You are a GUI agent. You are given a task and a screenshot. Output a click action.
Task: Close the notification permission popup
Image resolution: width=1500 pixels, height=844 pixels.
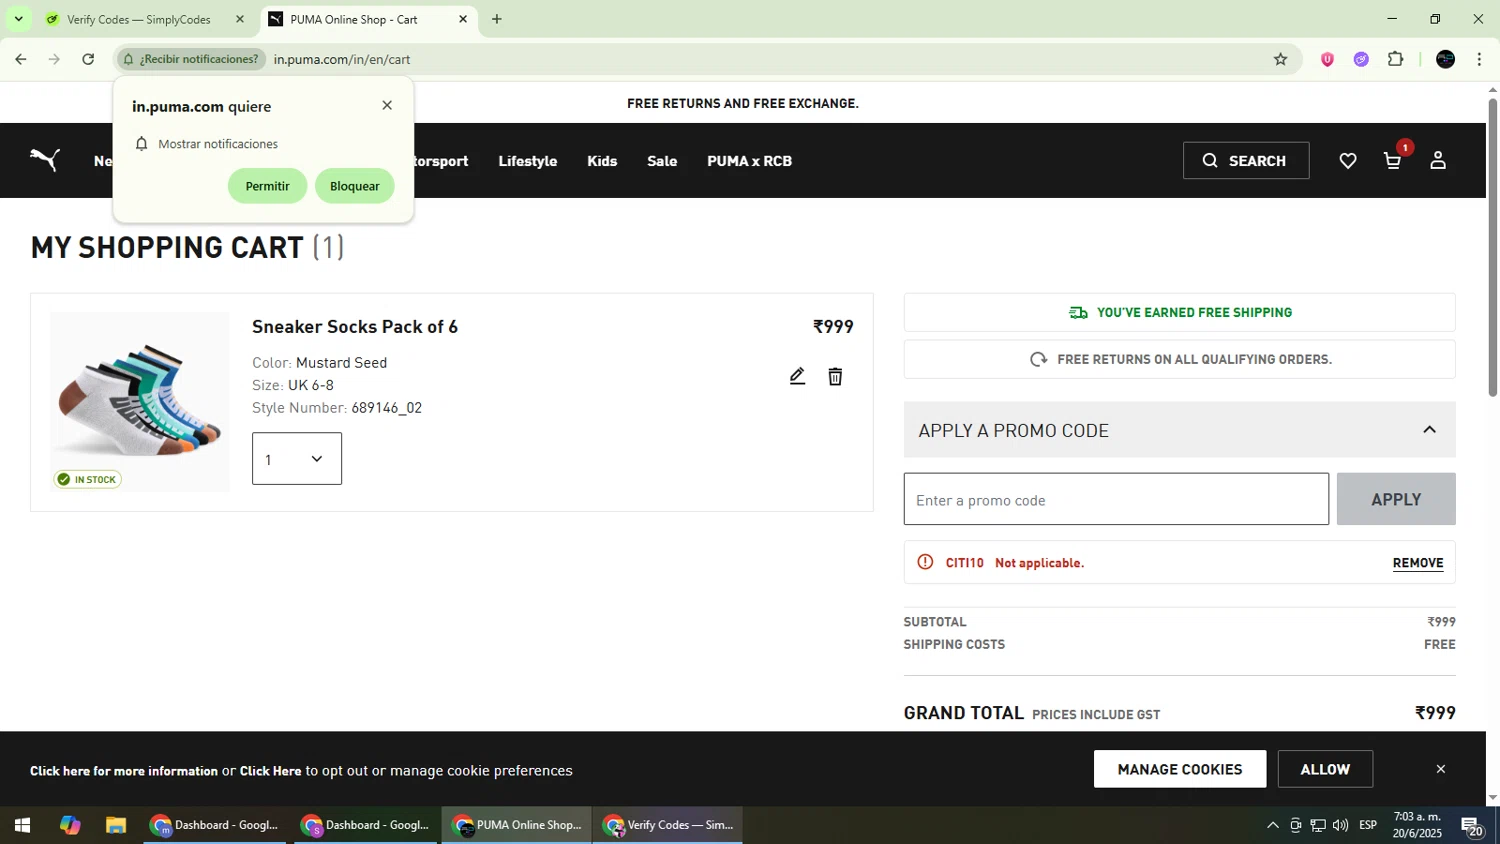[387, 105]
